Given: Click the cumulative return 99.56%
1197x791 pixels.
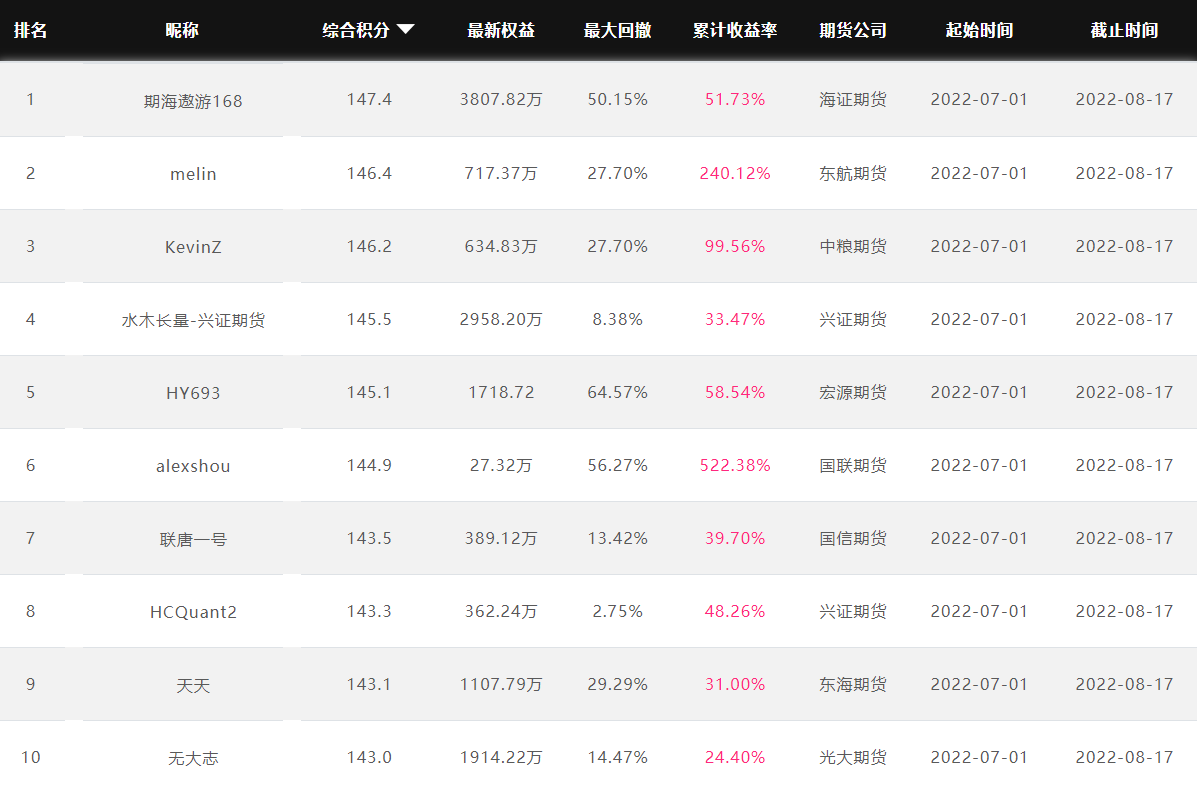Looking at the screenshot, I should click(735, 246).
